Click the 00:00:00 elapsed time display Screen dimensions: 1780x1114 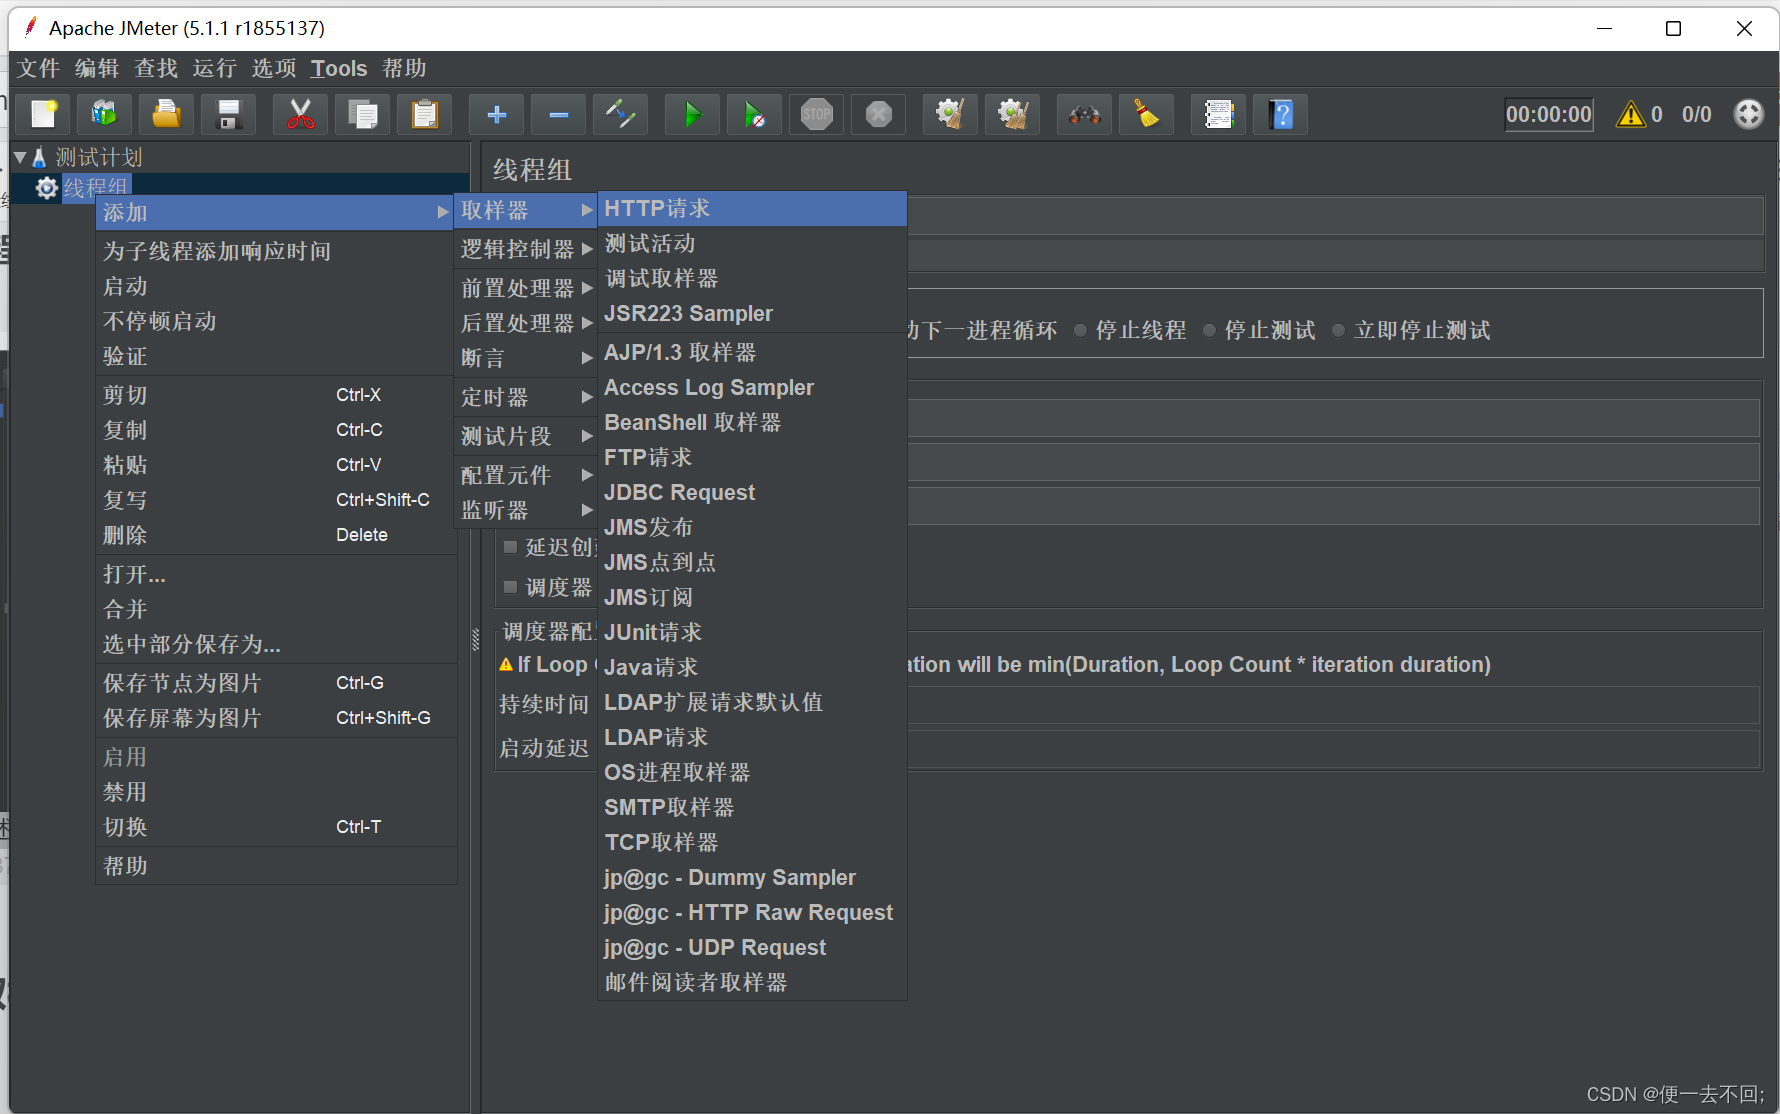point(1549,114)
